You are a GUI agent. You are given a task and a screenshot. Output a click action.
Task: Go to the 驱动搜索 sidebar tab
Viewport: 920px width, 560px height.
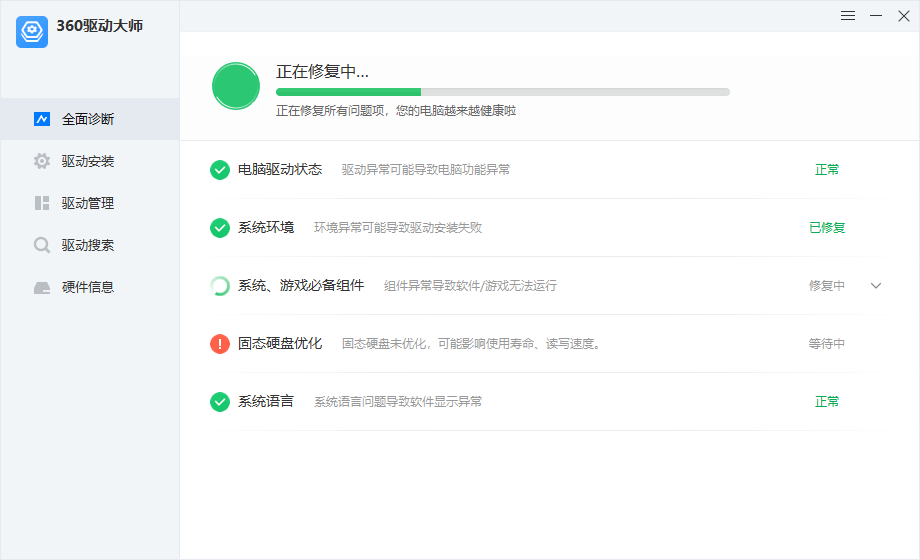(x=90, y=245)
